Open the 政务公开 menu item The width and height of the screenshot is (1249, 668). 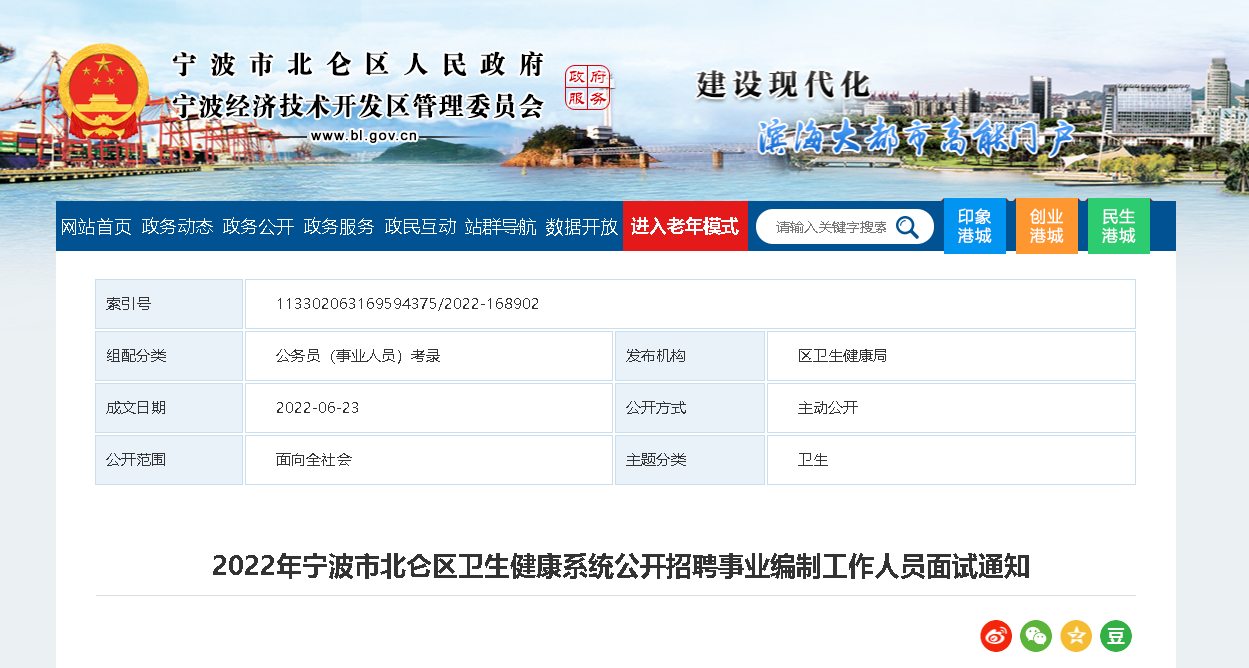coord(258,227)
